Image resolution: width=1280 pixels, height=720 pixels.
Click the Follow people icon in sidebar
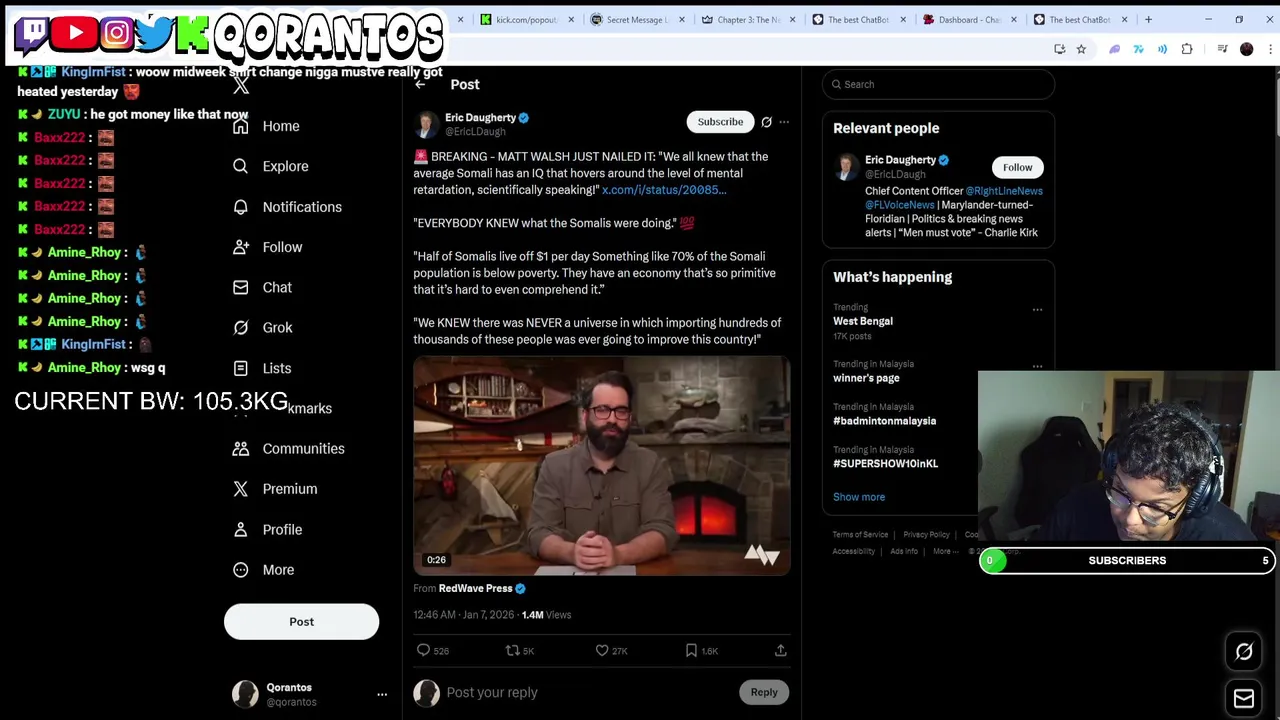[240, 247]
